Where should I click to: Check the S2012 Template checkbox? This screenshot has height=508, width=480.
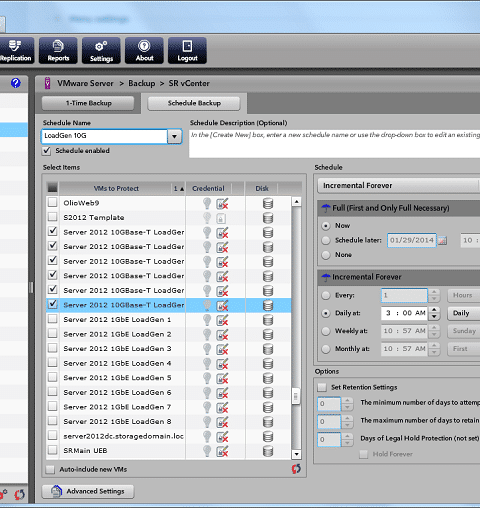point(52,217)
